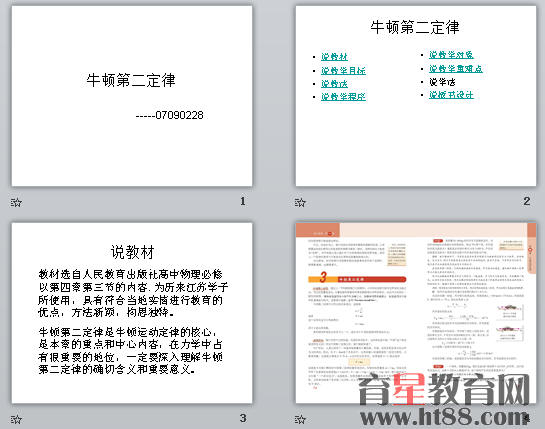Click the animation star icon under slide 4
The image size is (545, 429).
(x=300, y=419)
